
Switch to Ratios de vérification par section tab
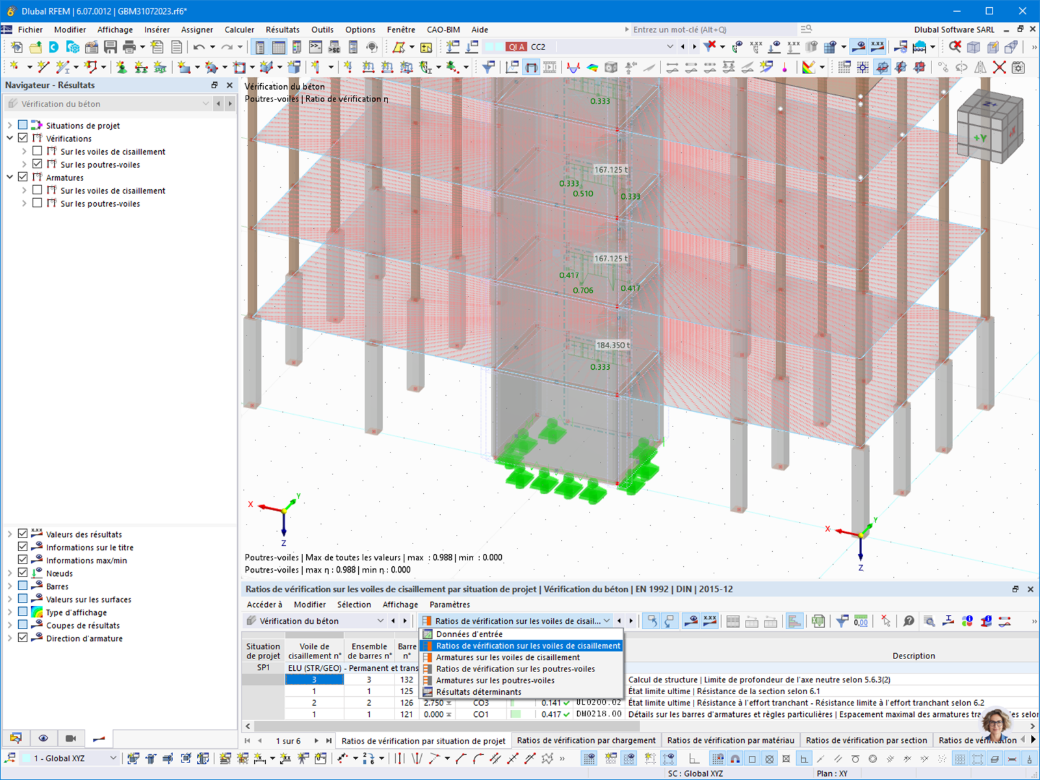[866, 740]
